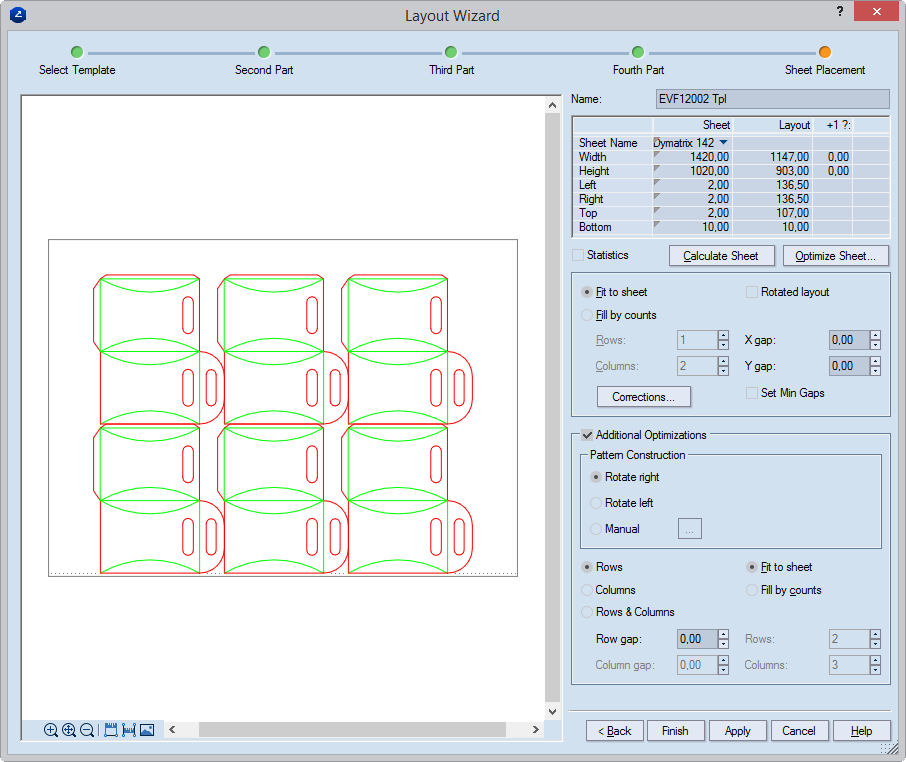Click the zoom in magnifier icon
Viewport: 906px width, 762px height.
[51, 730]
